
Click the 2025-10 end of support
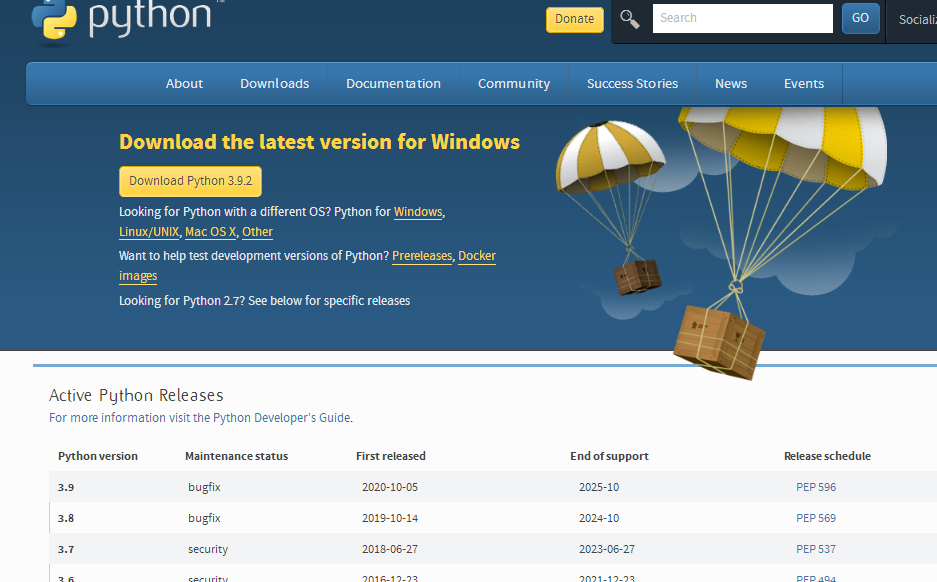(599, 487)
